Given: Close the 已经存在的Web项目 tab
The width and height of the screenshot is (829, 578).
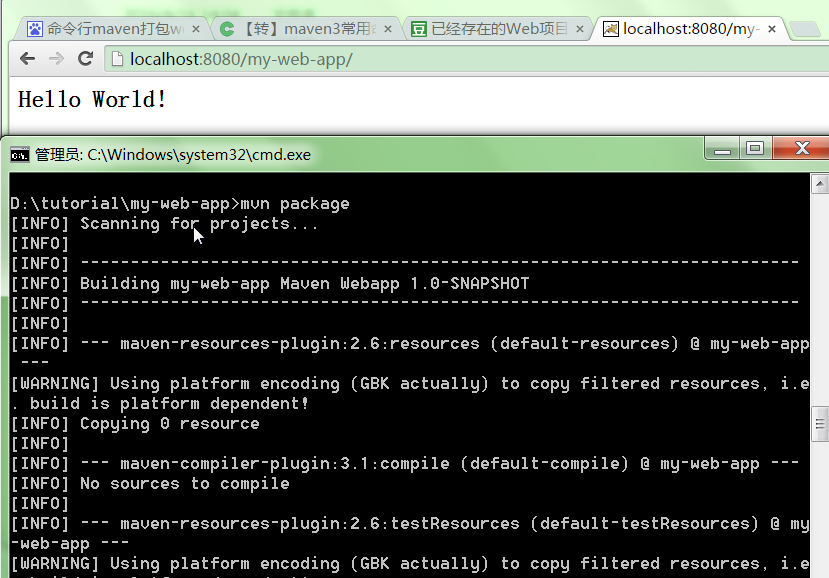Looking at the screenshot, I should coord(580,29).
